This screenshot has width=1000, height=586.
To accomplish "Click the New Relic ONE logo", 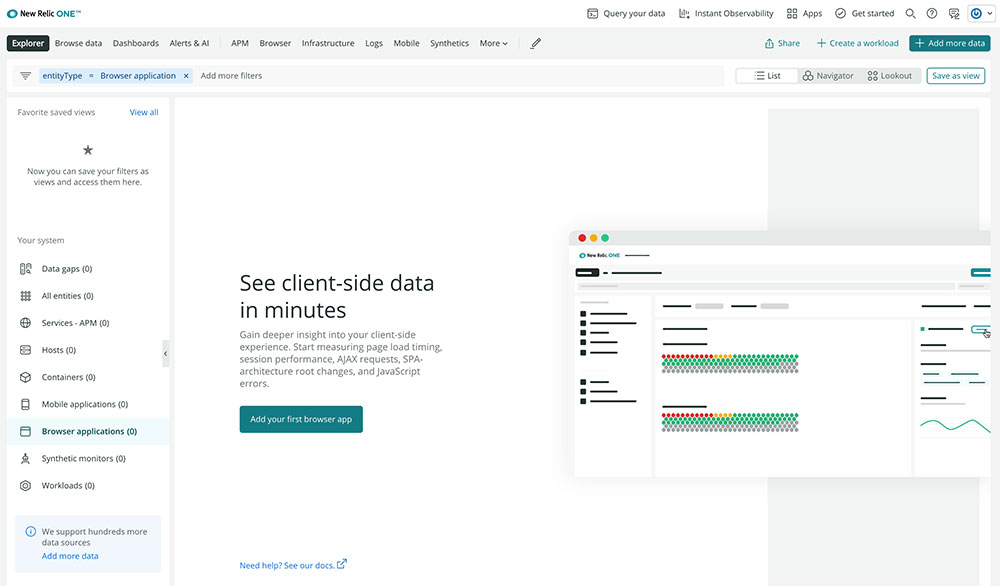I will click(x=44, y=13).
